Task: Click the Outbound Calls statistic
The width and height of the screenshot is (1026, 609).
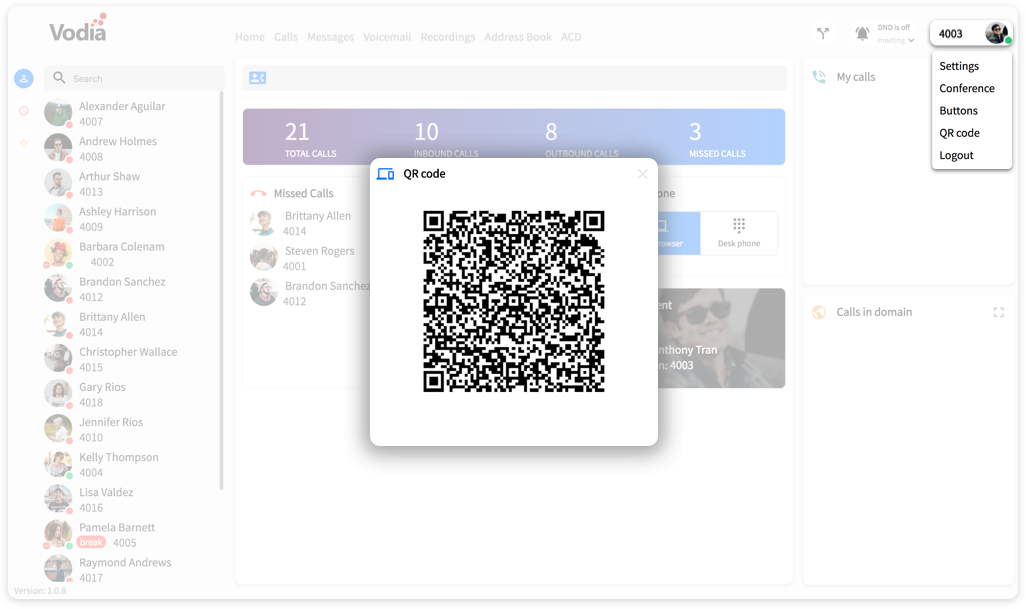Action: tap(581, 139)
